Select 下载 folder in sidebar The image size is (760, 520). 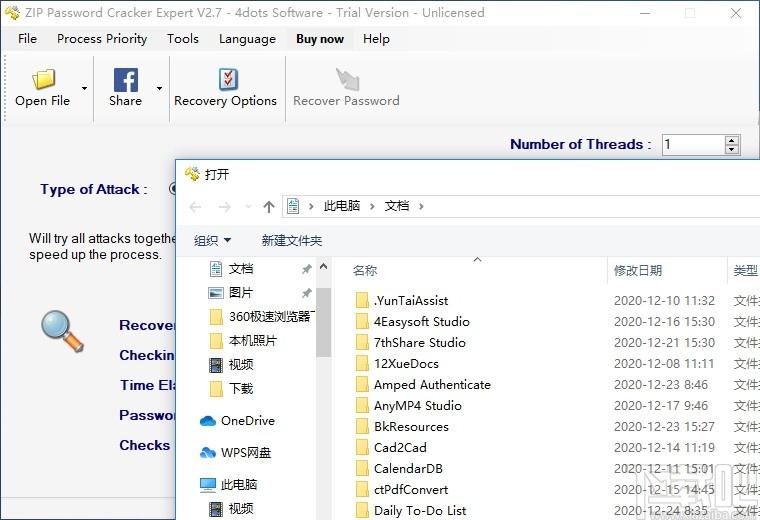231,388
